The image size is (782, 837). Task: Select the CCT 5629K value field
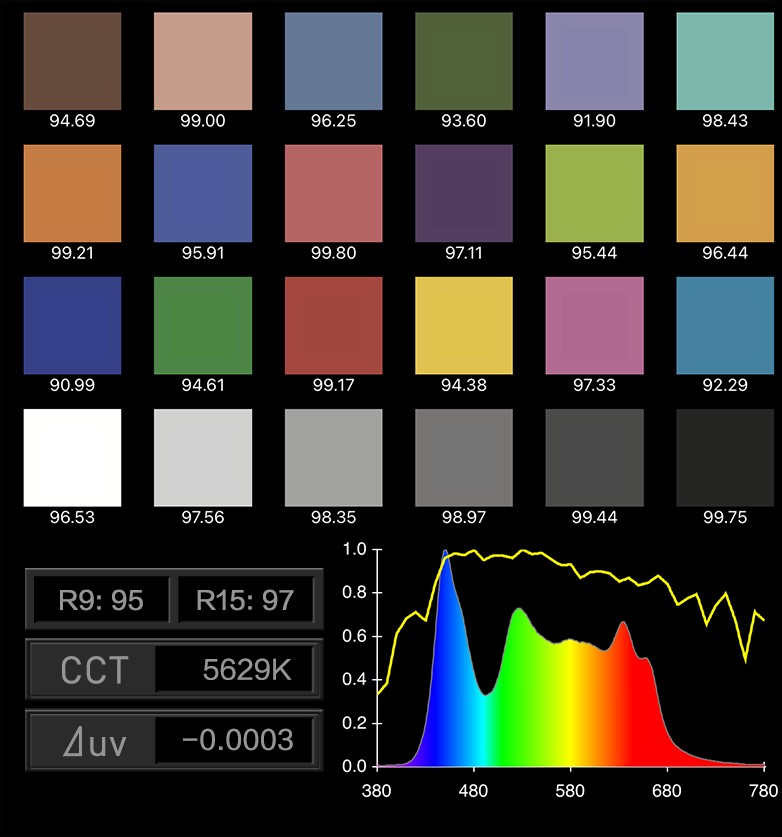[x=234, y=669]
